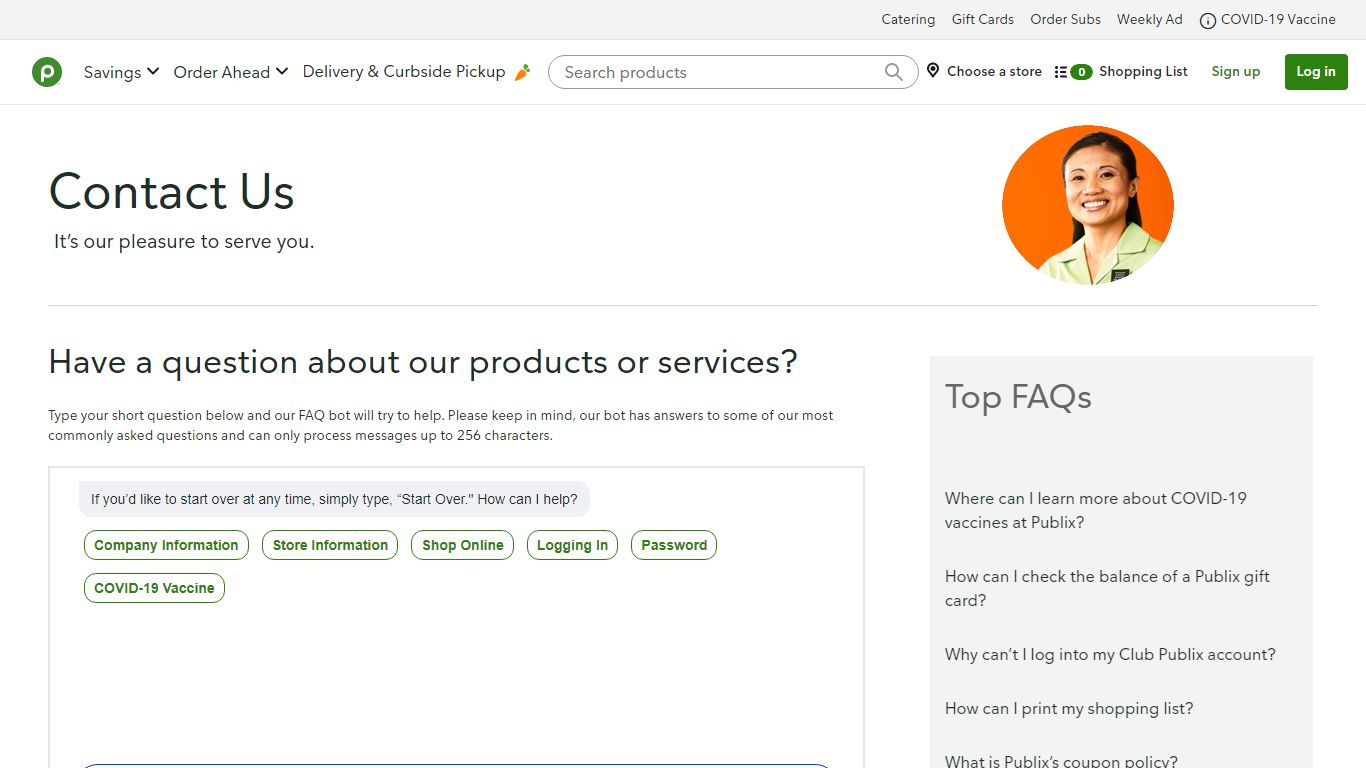Click the "Start Over" chat bot message

pyautogui.click(x=334, y=499)
